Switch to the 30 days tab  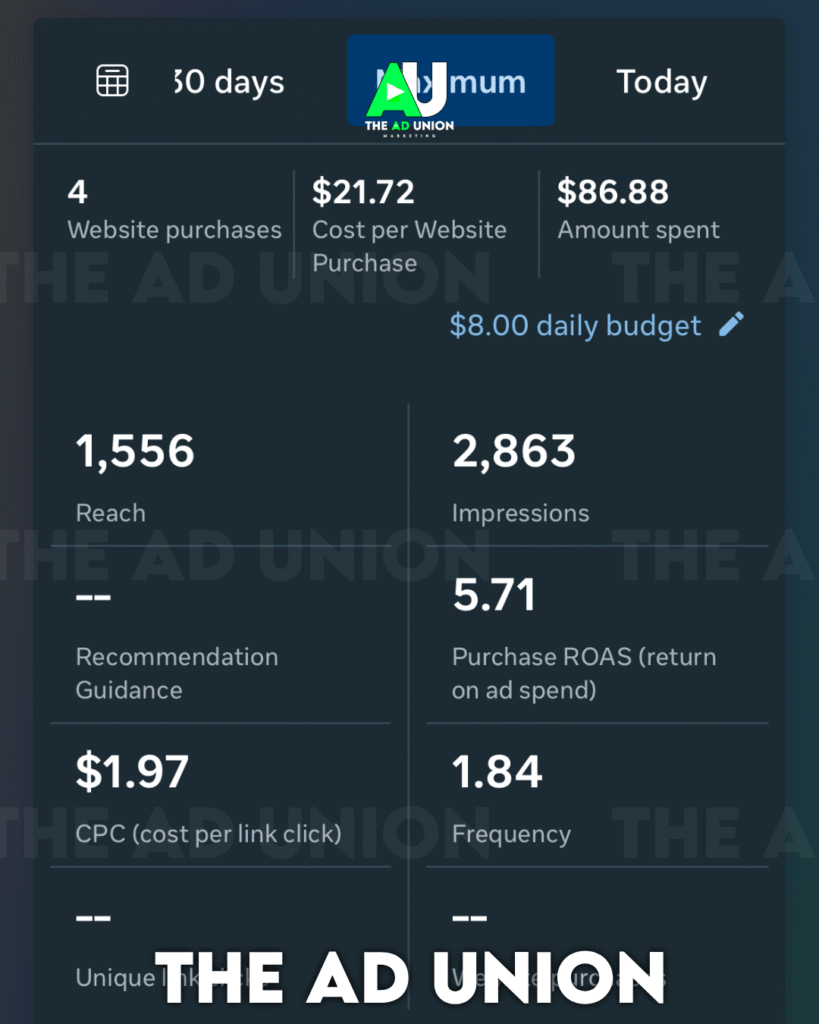(228, 82)
